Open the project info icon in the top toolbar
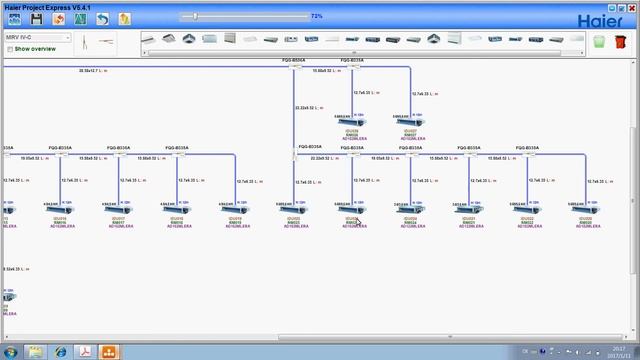This screenshot has height=360, width=640. pos(15,19)
